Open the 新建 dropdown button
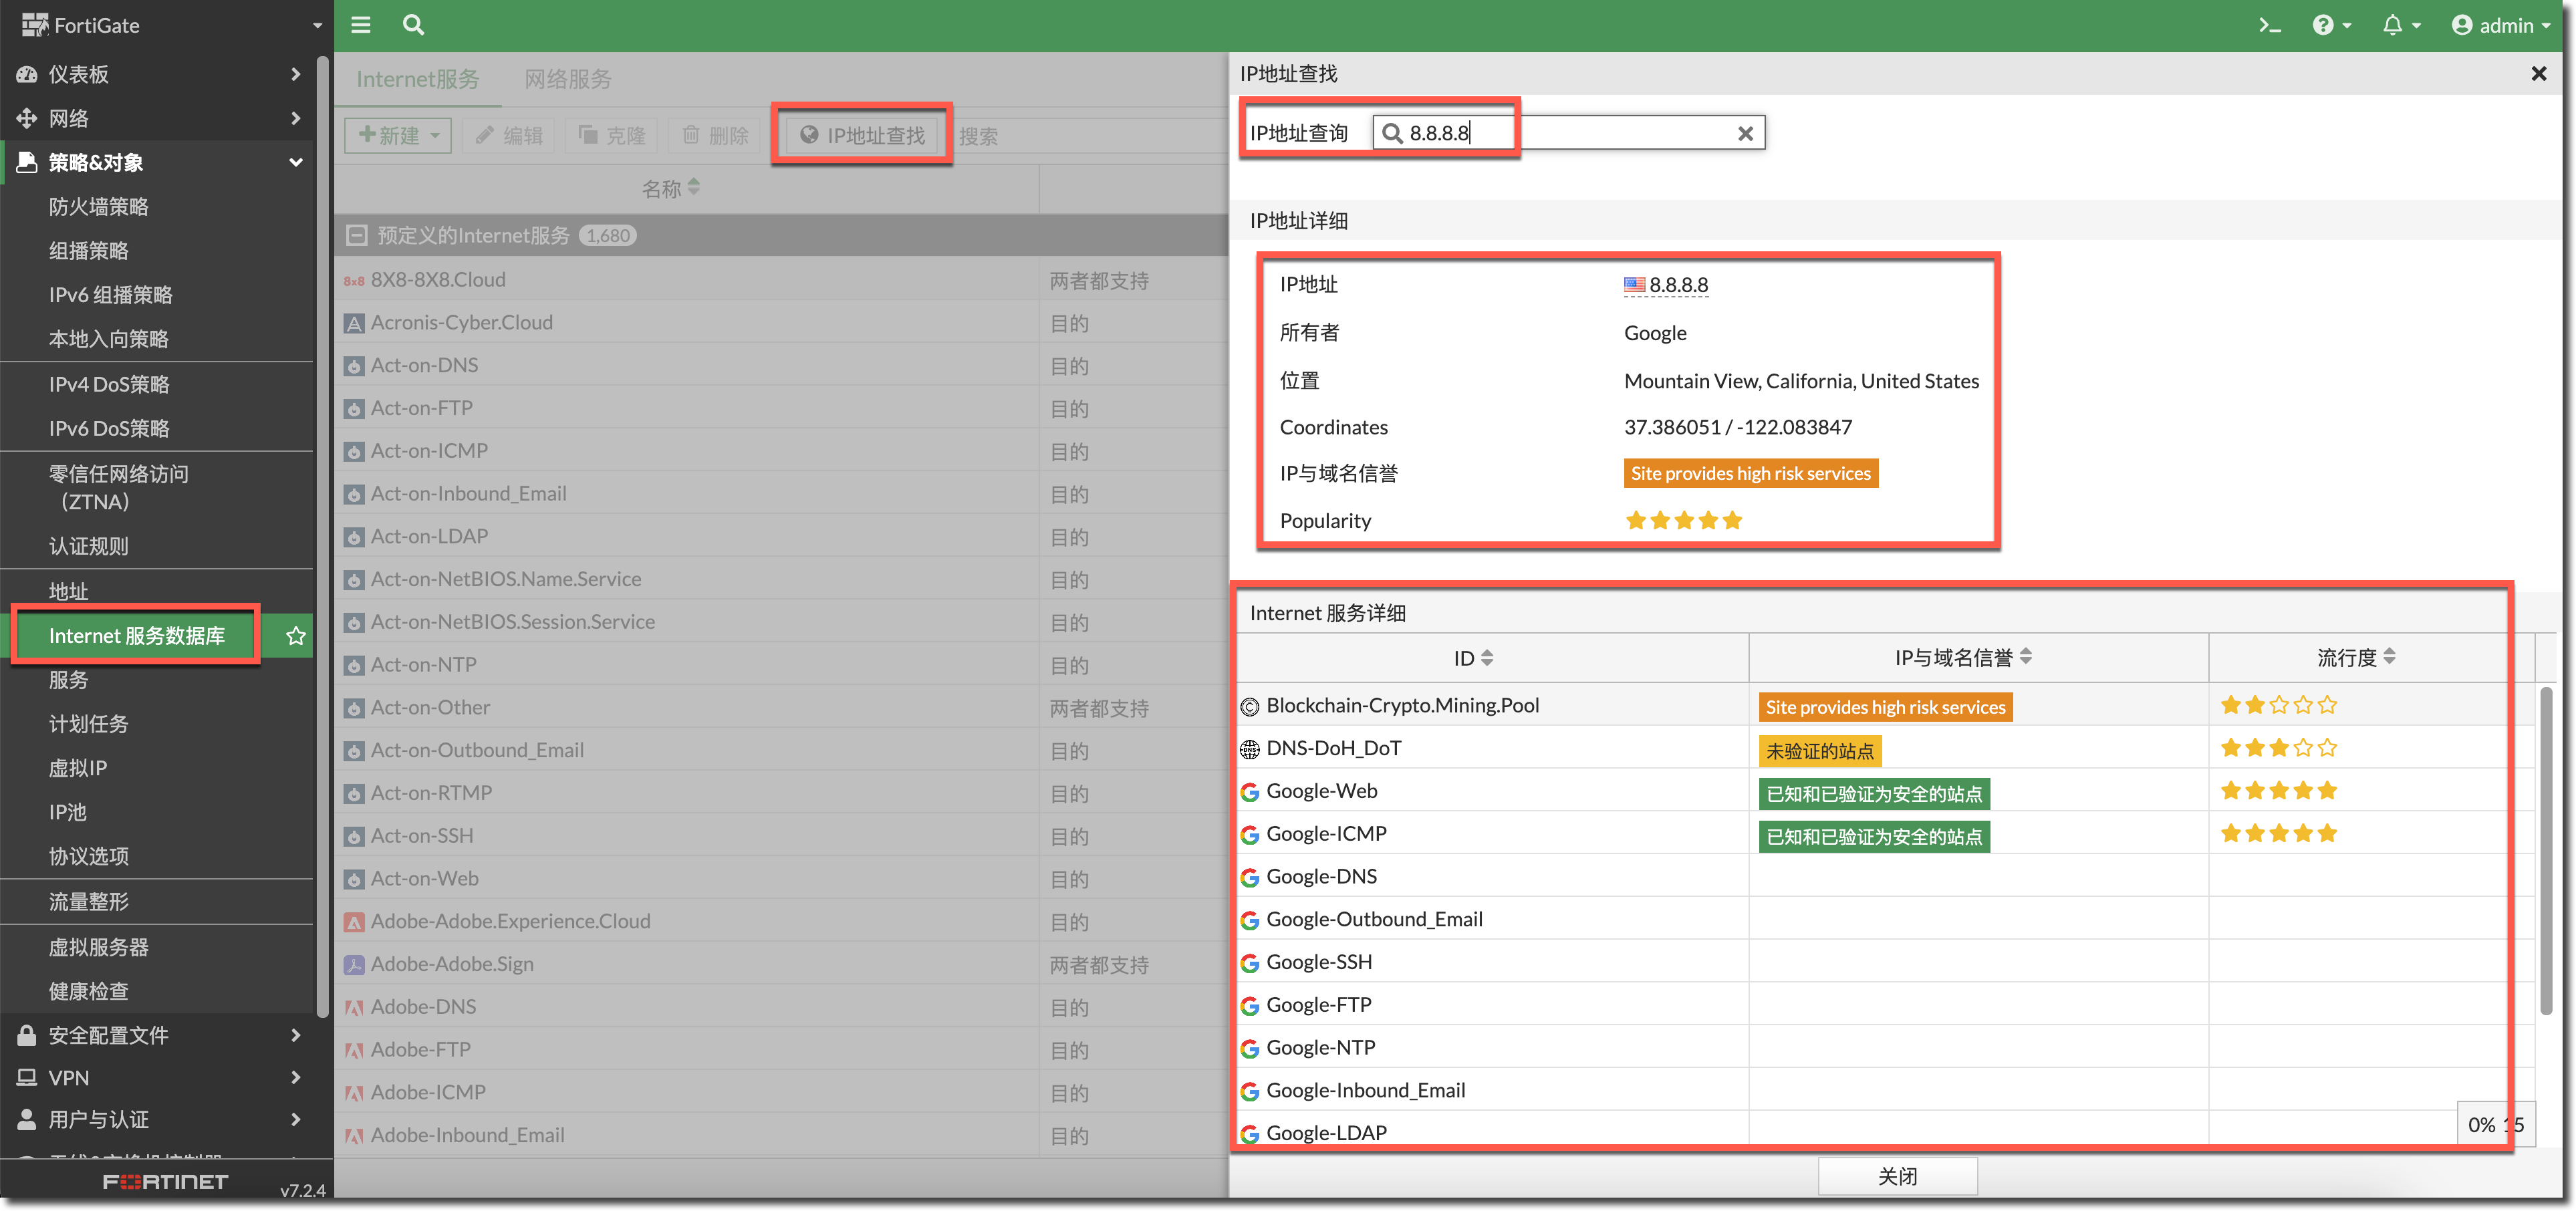The width and height of the screenshot is (2576, 1211). 398,135
